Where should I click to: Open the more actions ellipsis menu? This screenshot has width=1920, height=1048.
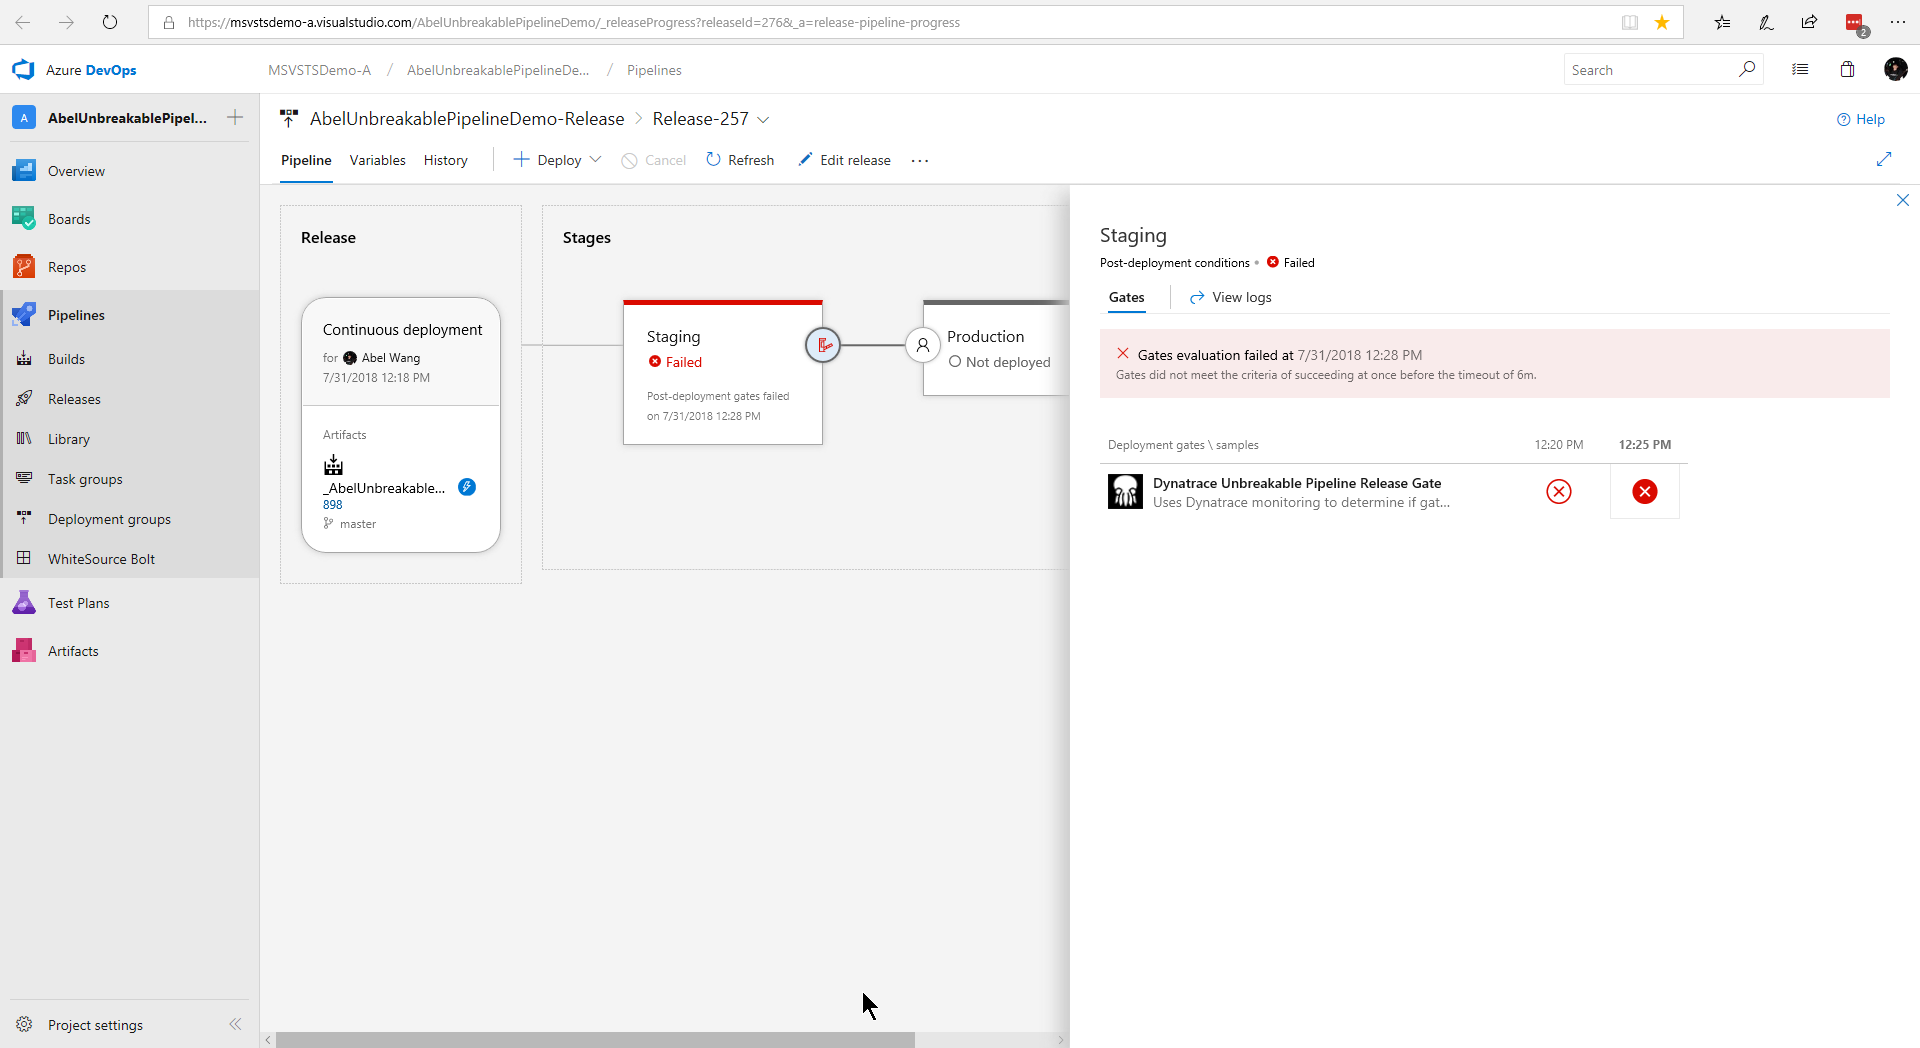[x=920, y=160]
